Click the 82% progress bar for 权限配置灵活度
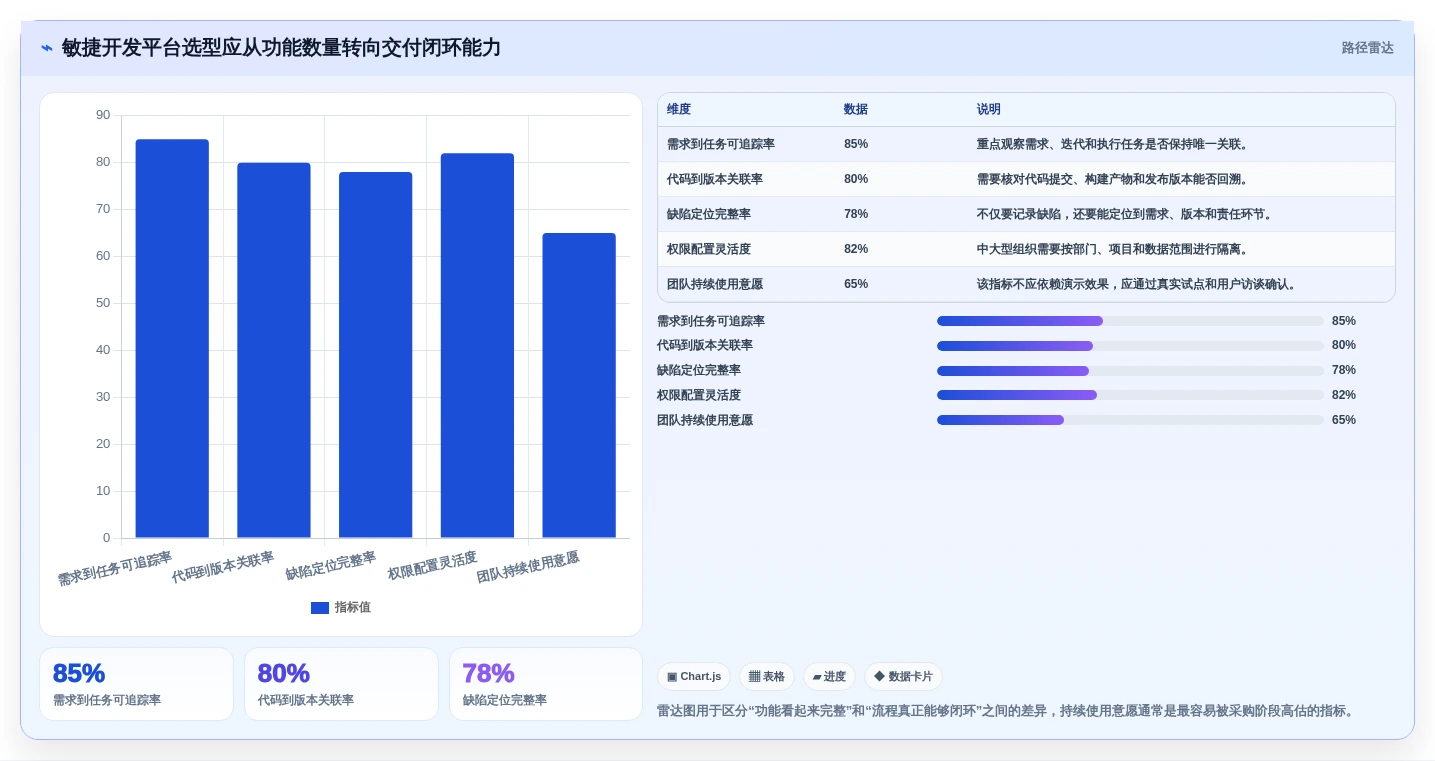Viewport: 1435px width, 761px height. (x=1130, y=395)
